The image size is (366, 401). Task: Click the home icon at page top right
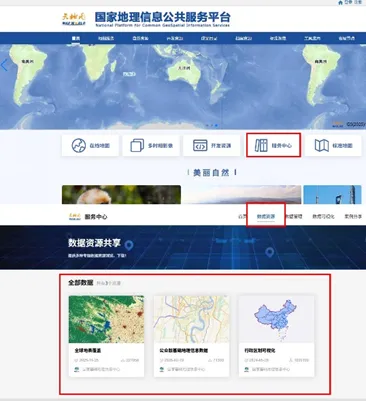pos(340,3)
